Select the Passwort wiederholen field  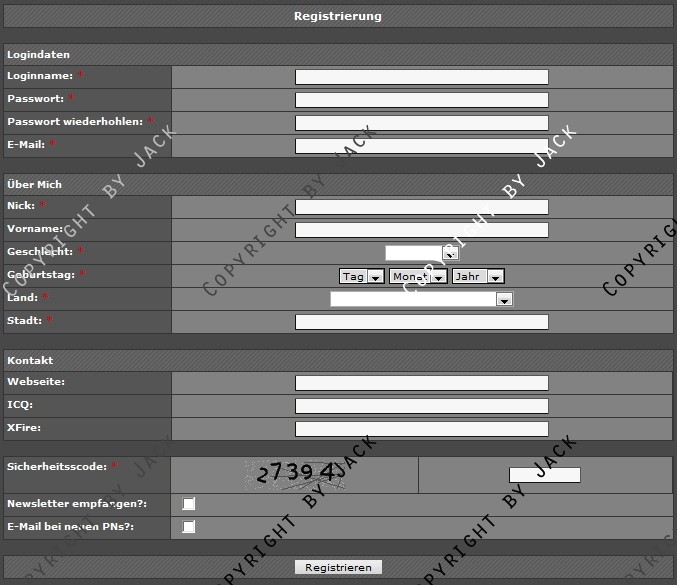click(x=421, y=123)
